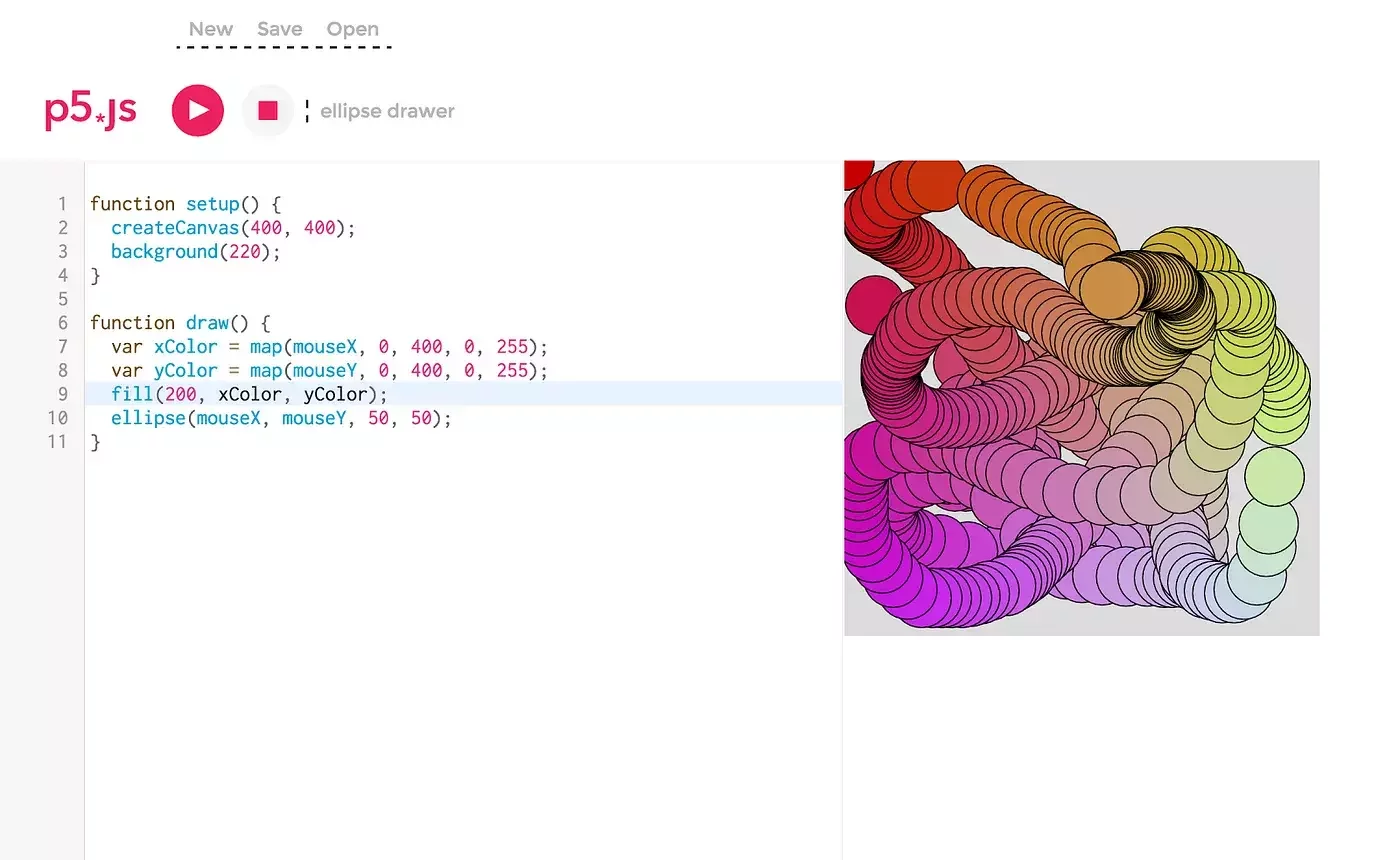Screen dimensions: 1400x860
Task: Edit the sketch name 'ellipse drawer'
Action: (x=387, y=111)
